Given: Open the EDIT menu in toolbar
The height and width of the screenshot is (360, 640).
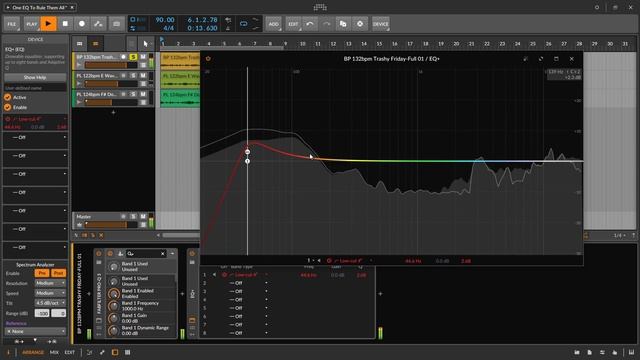Looking at the screenshot, I should click(293, 24).
